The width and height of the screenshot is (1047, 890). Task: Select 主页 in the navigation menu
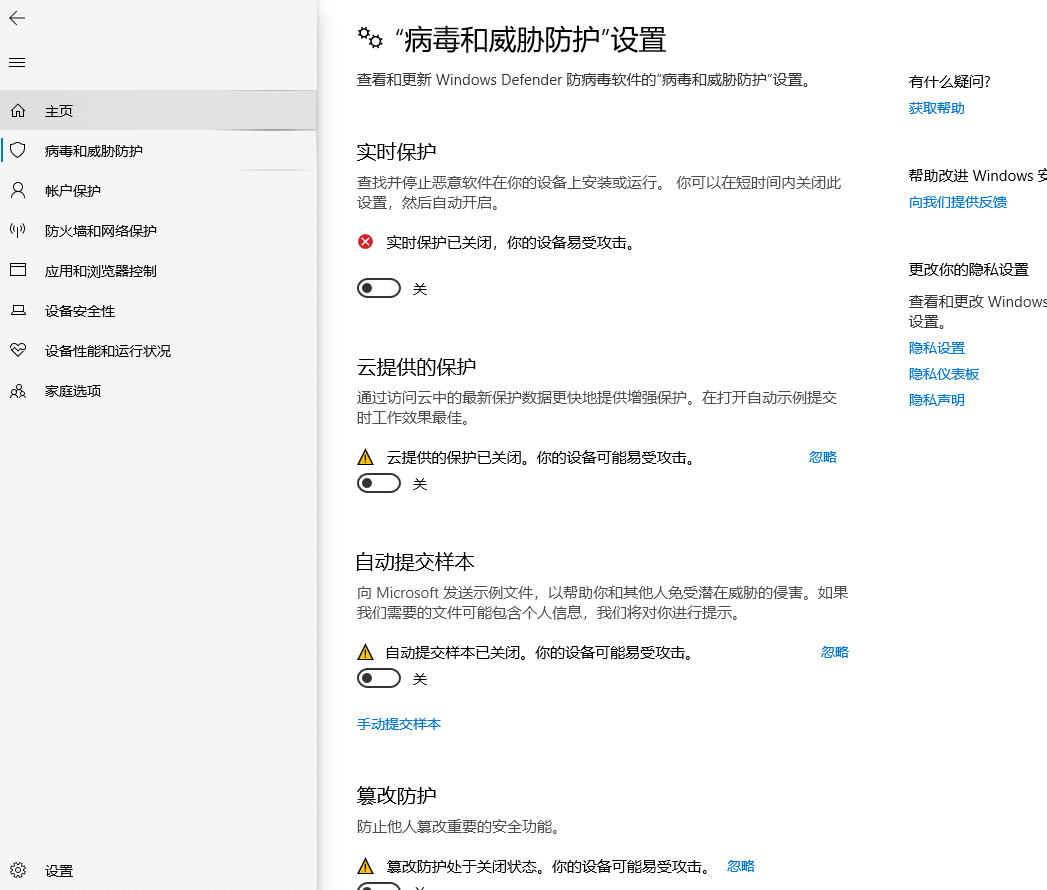click(60, 110)
